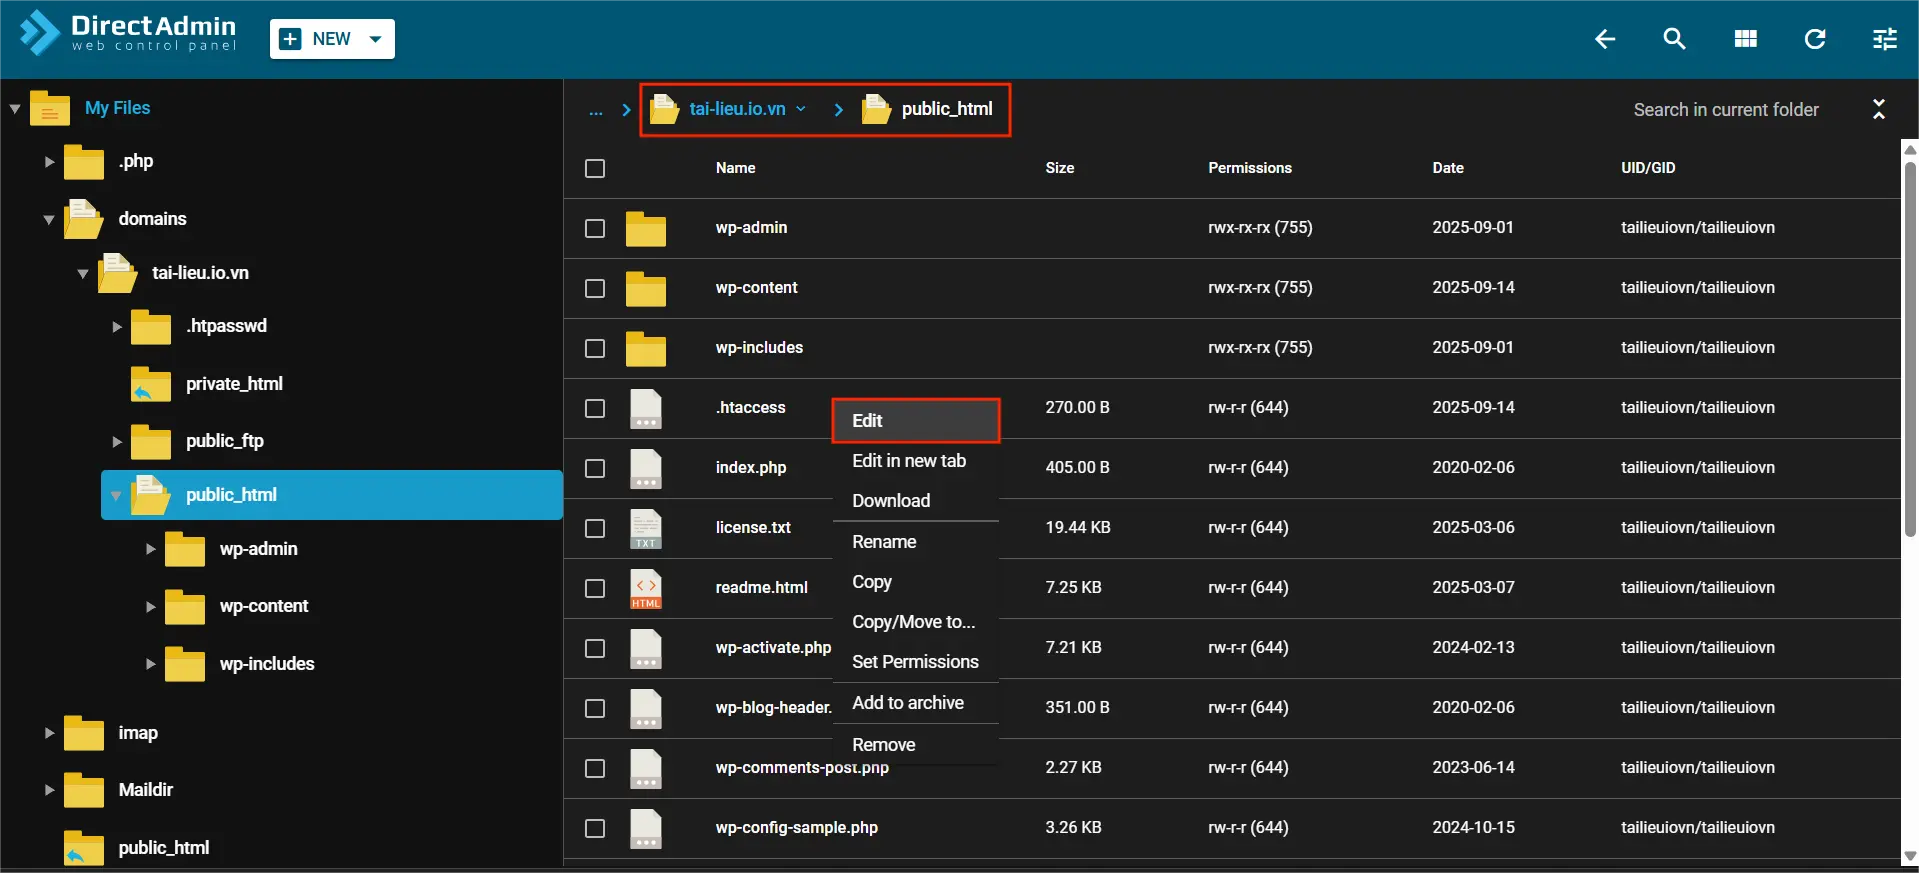The height and width of the screenshot is (873, 1919).
Task: Click the collapse arrows icon beside search
Action: (x=1879, y=109)
